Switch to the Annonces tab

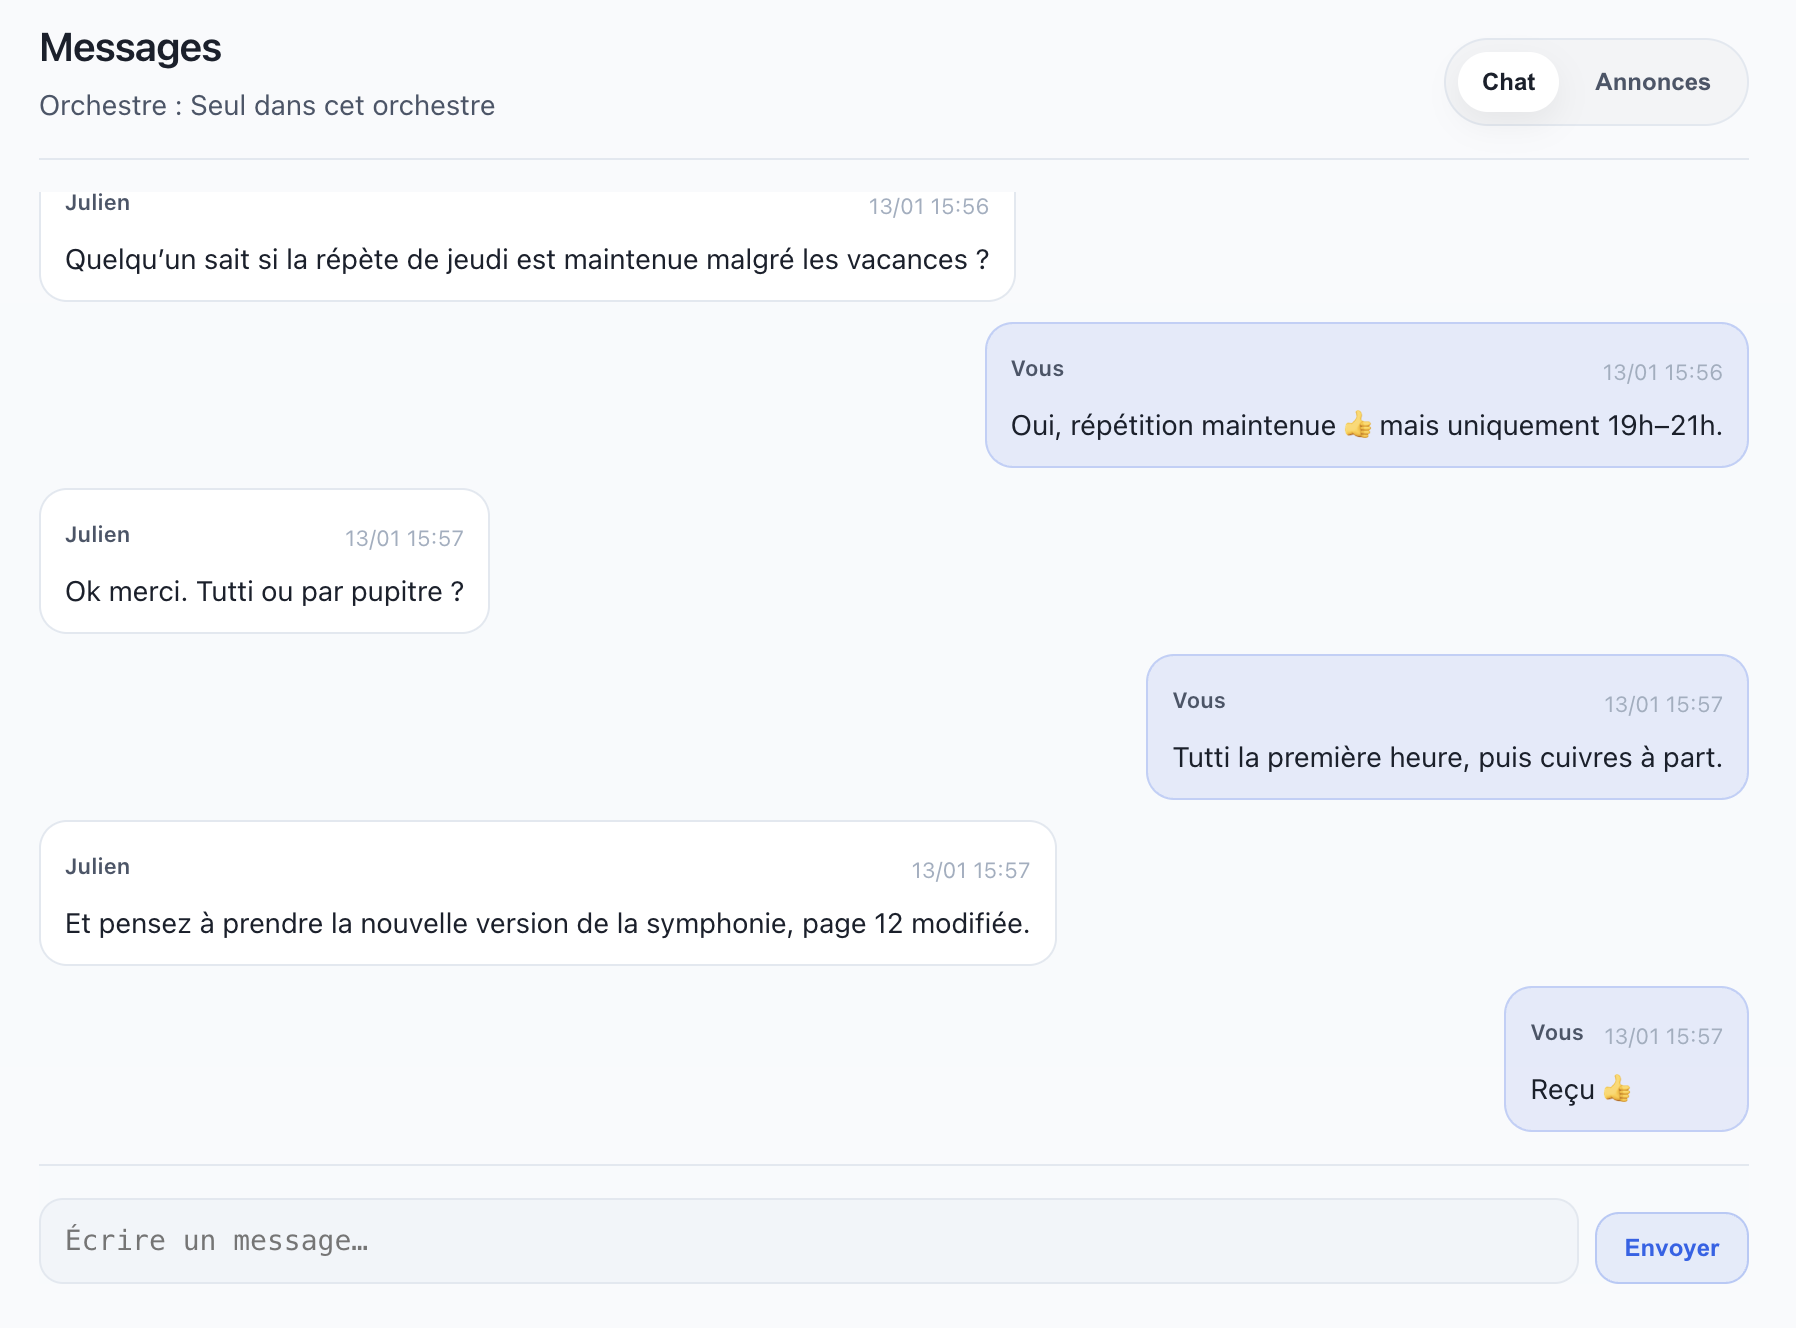click(x=1652, y=82)
